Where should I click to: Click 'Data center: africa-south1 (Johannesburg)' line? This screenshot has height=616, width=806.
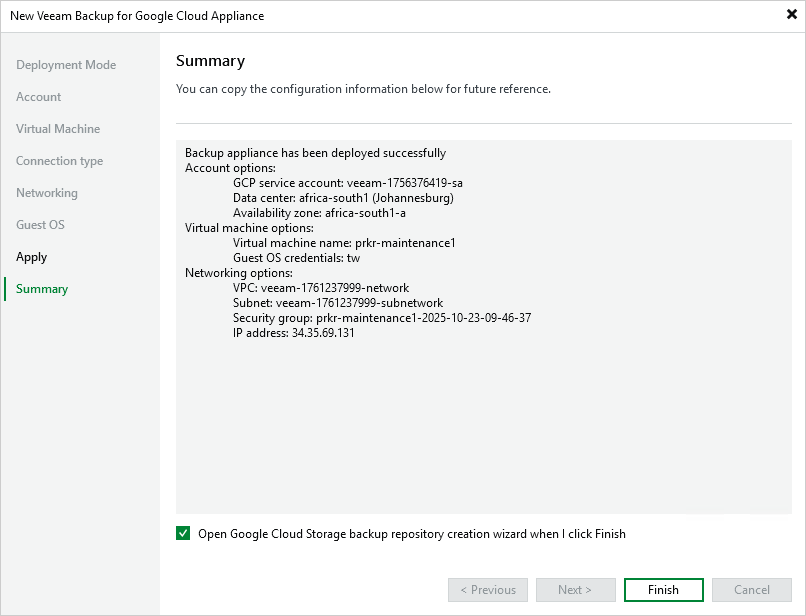click(343, 198)
